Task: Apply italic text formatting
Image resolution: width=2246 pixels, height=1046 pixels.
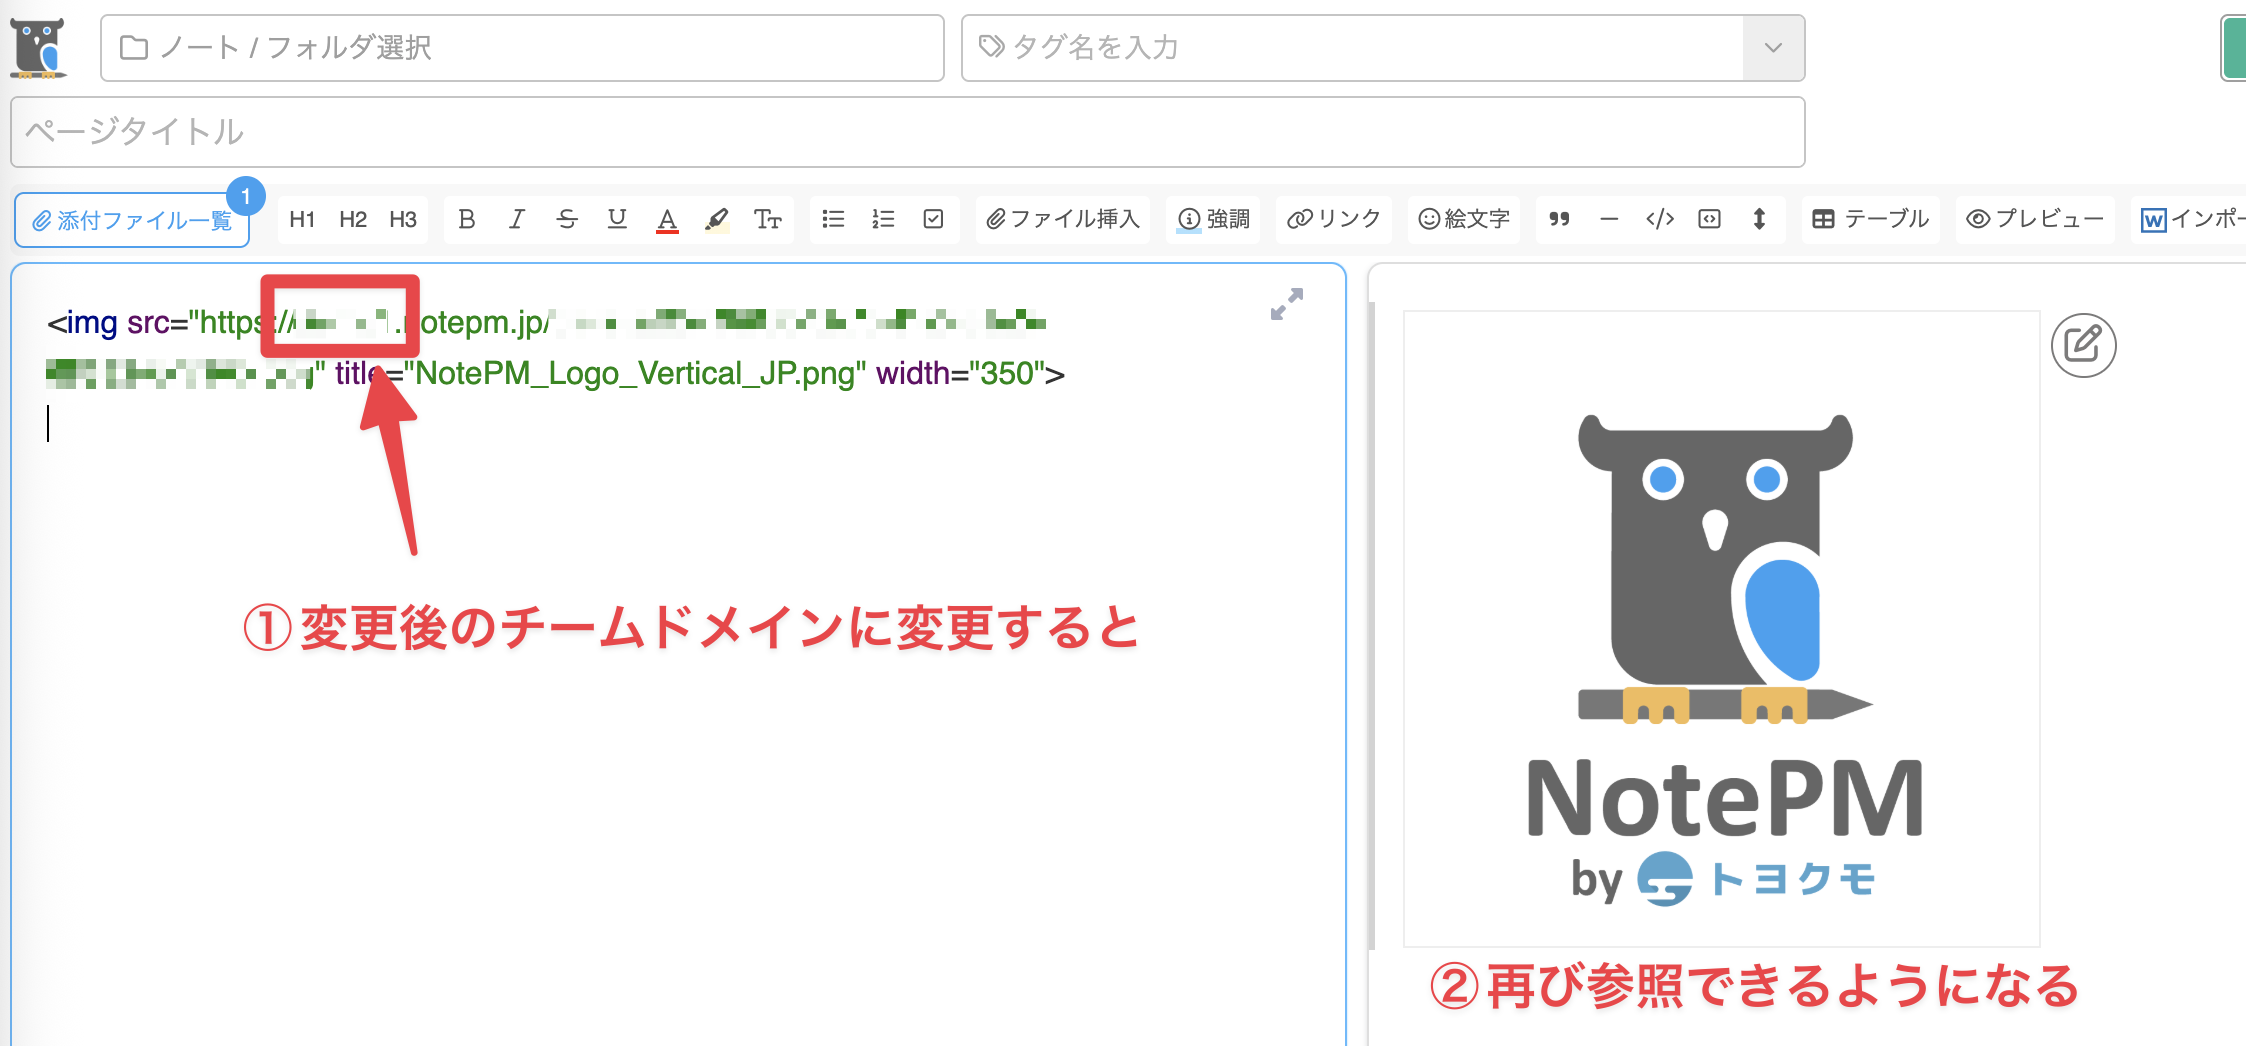Action: (x=516, y=219)
